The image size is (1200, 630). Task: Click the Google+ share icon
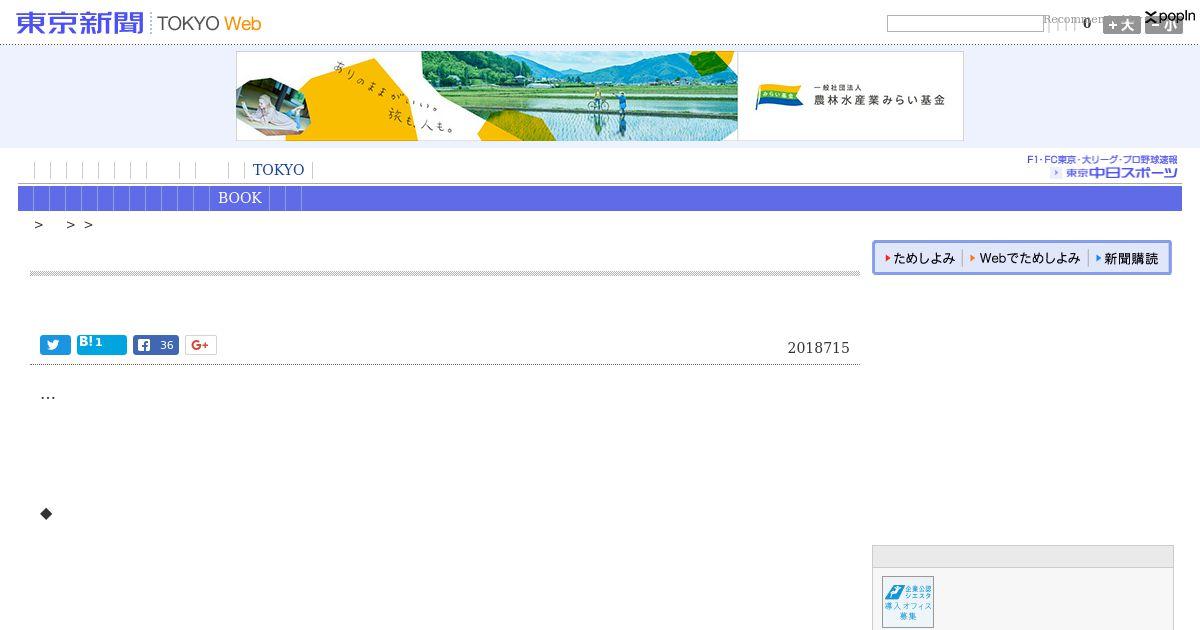coord(200,345)
